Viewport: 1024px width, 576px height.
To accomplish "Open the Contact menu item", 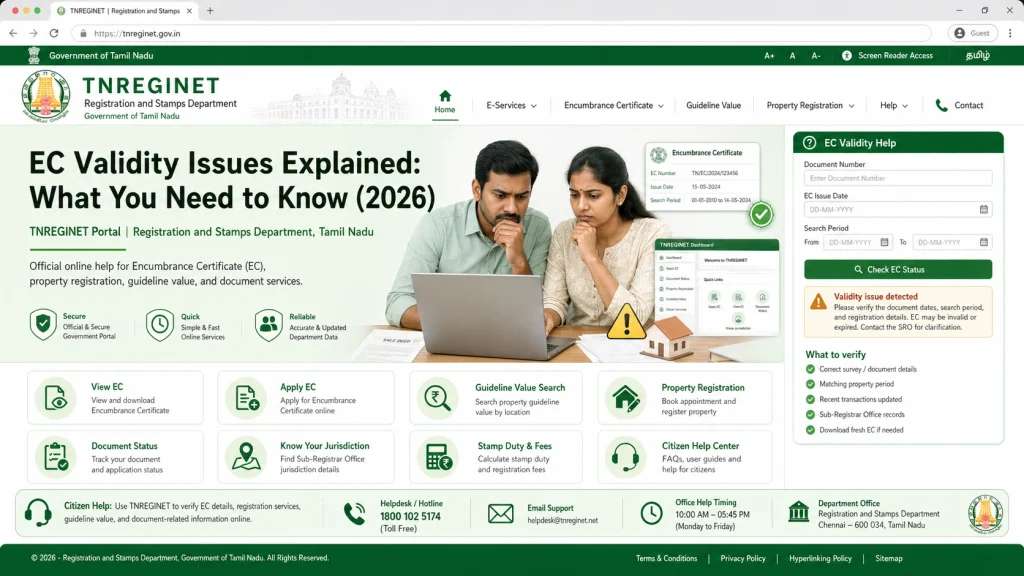I will (x=968, y=105).
